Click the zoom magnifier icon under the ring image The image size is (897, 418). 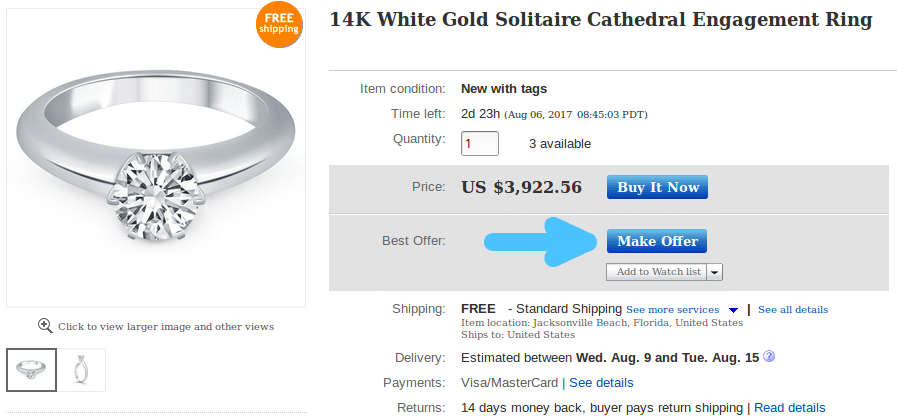click(x=45, y=325)
